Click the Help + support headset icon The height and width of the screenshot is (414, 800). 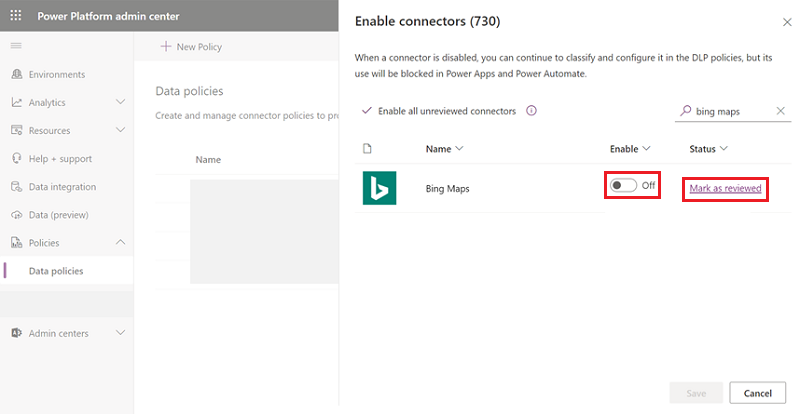click(17, 159)
